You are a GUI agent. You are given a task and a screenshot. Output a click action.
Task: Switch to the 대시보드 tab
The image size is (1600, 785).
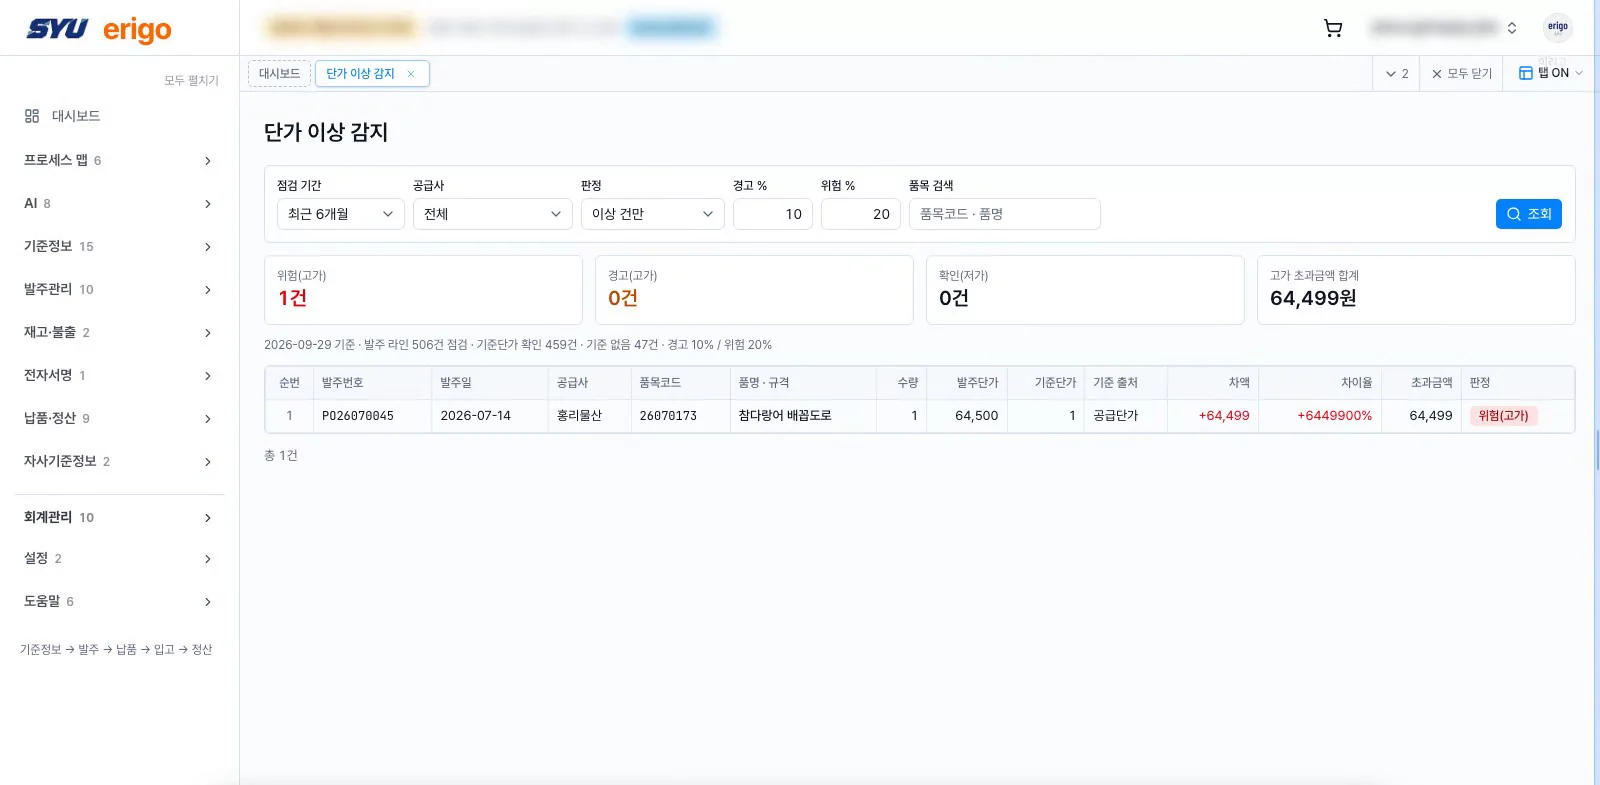click(x=279, y=74)
